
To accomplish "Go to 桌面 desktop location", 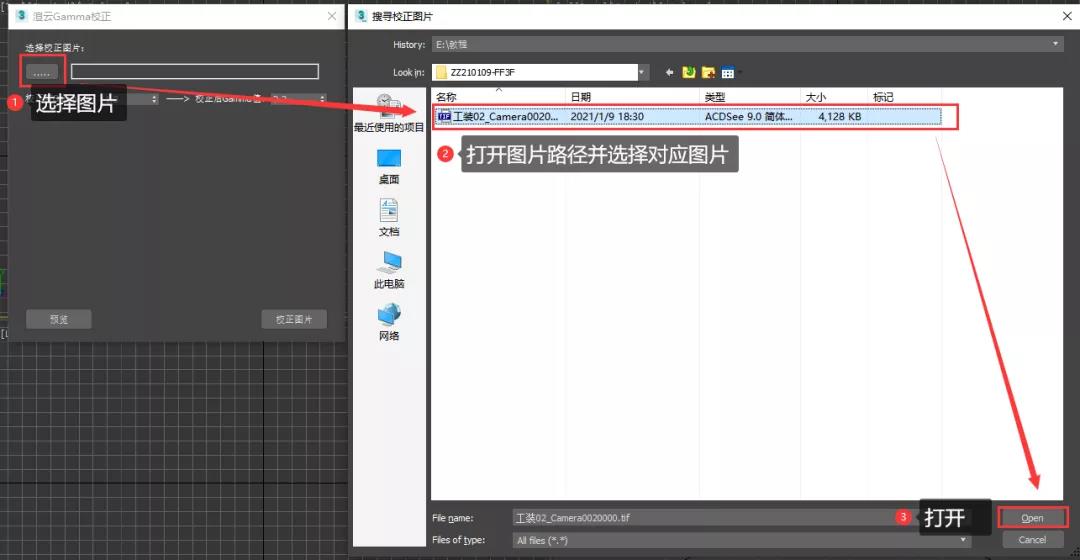I will point(389,166).
